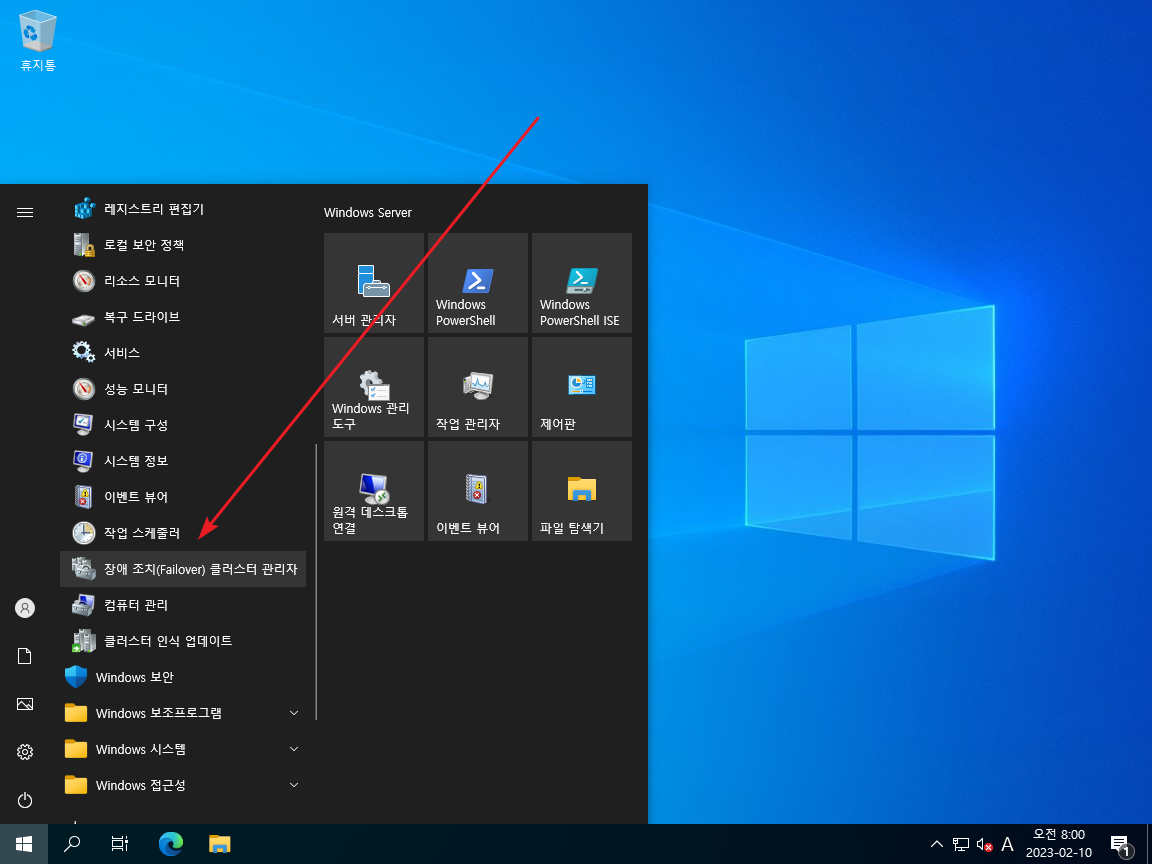Expand the Windows 보조프로그램 folder
Viewport: 1152px width, 864px height.
point(183,713)
